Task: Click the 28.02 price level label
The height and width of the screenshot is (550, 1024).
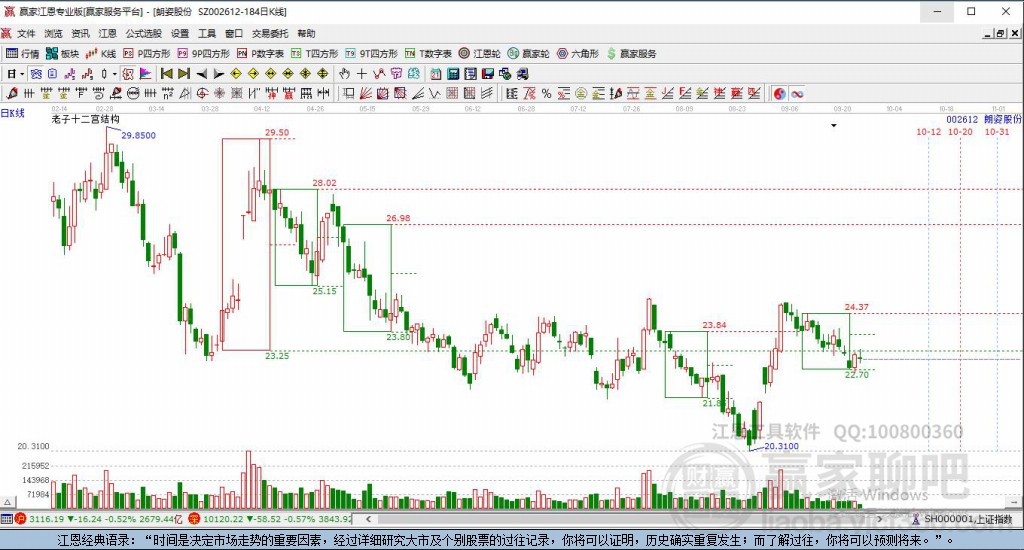Action: (x=325, y=183)
